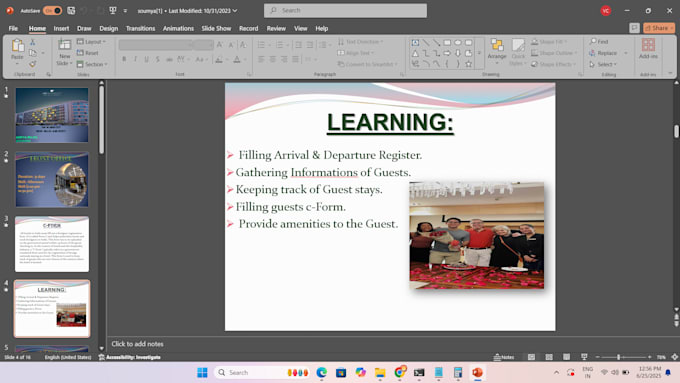Start Slide Show from status bar icon
Image resolution: width=680 pixels, height=383 pixels.
584,357
